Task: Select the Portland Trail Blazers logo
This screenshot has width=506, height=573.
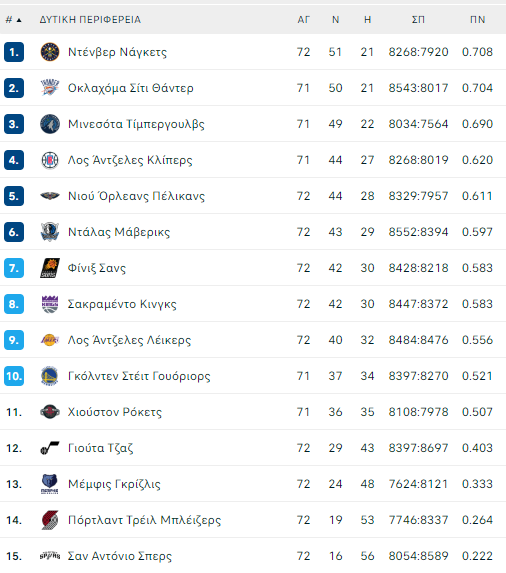Action: click(x=50, y=520)
